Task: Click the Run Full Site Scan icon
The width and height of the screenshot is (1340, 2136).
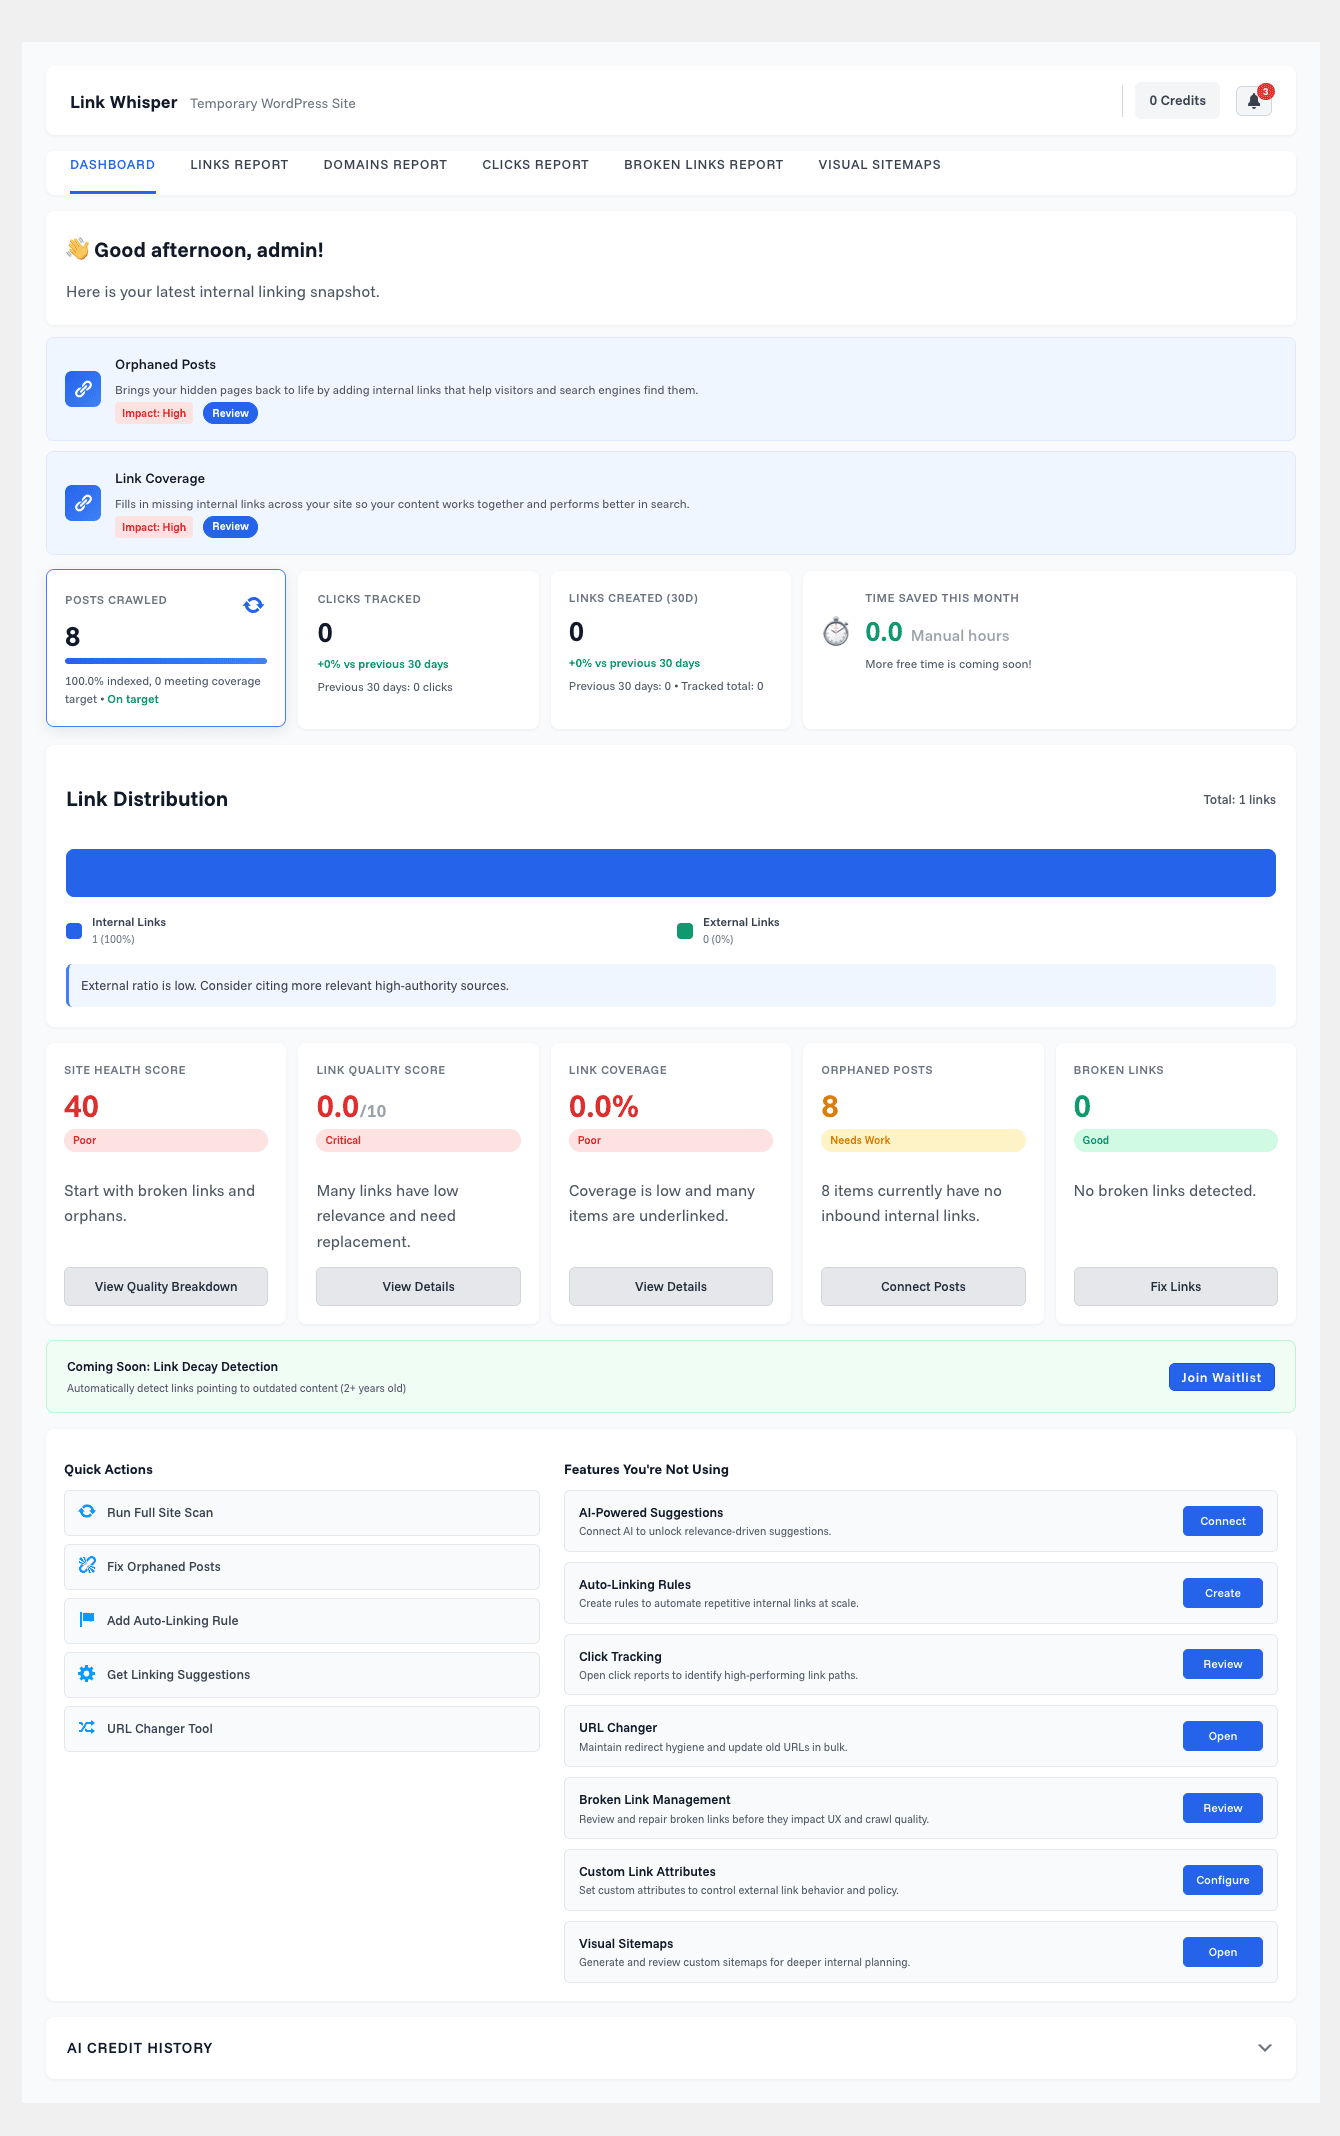Action: tap(87, 1512)
